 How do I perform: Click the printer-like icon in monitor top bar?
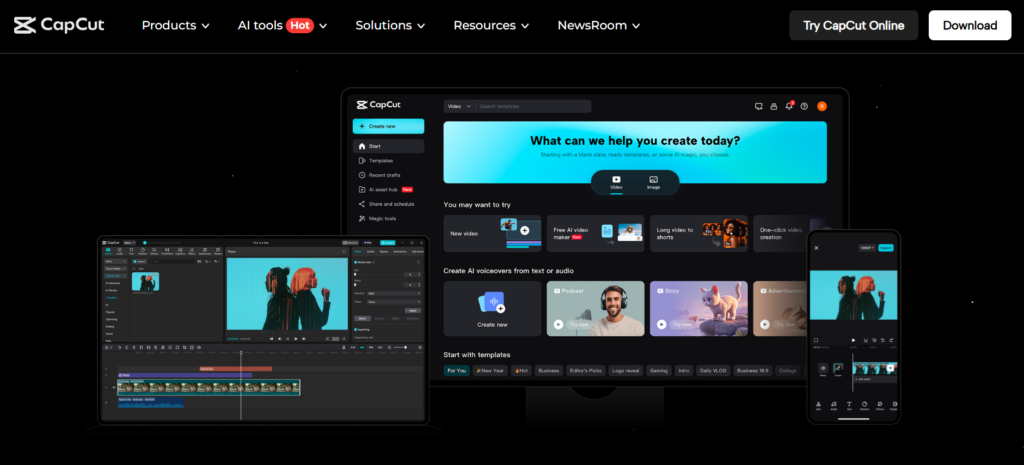(x=774, y=106)
